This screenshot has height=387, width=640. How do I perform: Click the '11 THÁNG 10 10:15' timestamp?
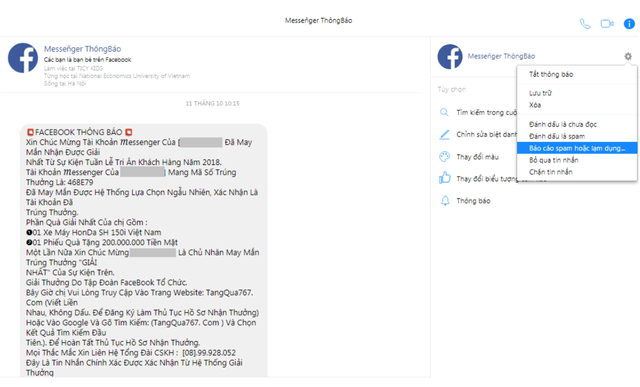(x=212, y=104)
